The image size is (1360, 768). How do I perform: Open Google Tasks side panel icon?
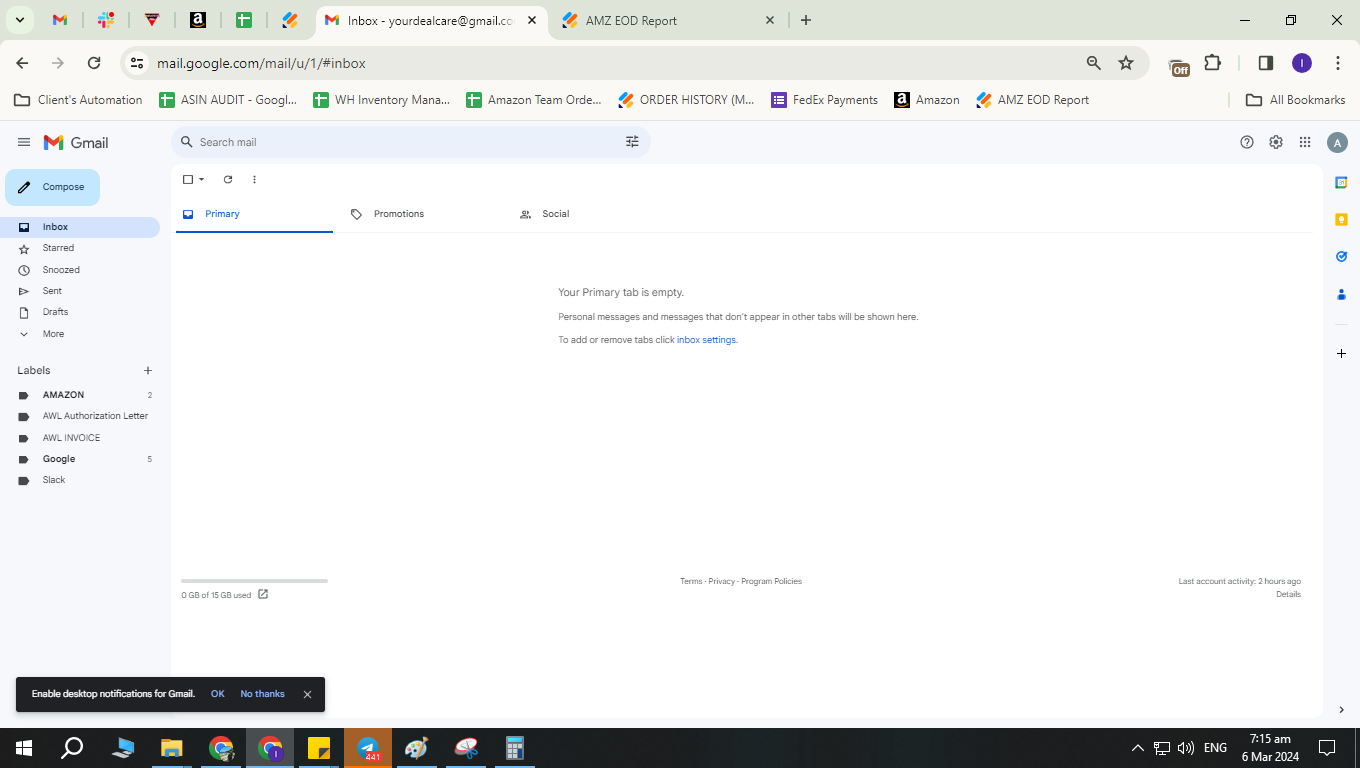tap(1341, 257)
